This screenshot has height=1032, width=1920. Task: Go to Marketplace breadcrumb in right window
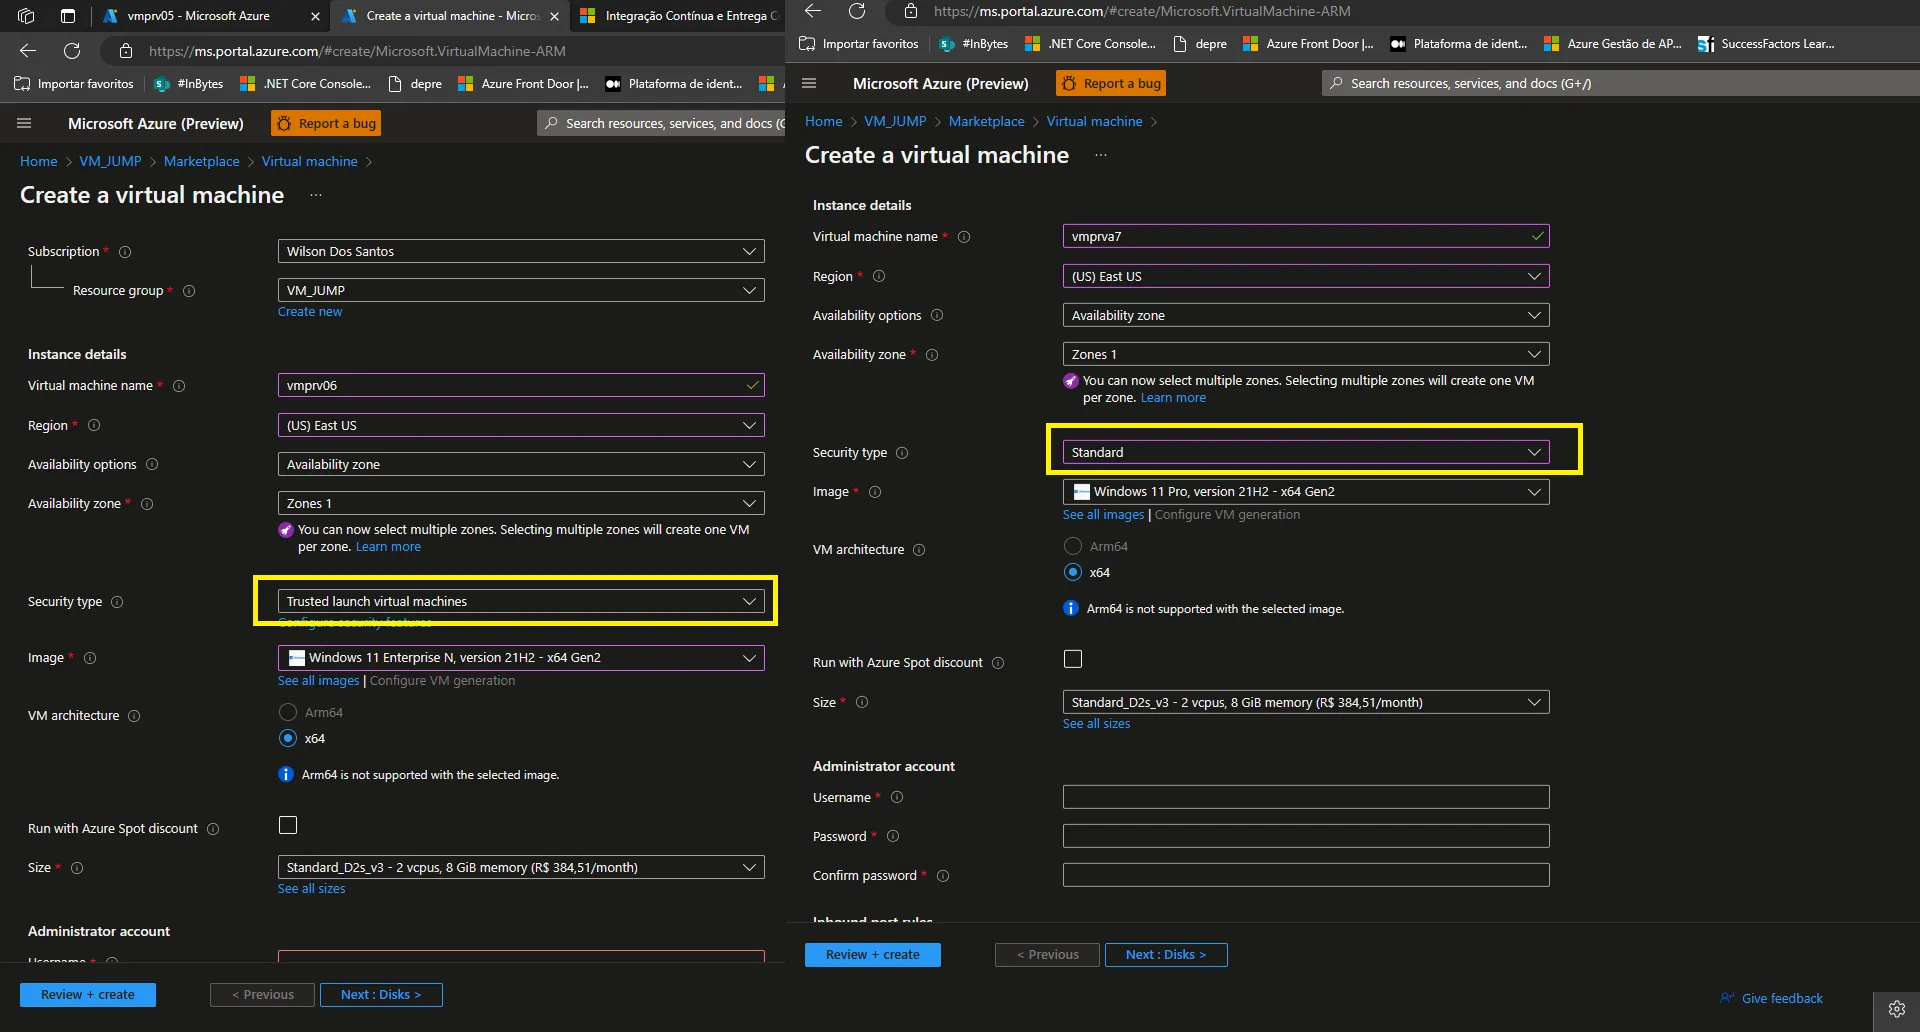pyautogui.click(x=986, y=121)
